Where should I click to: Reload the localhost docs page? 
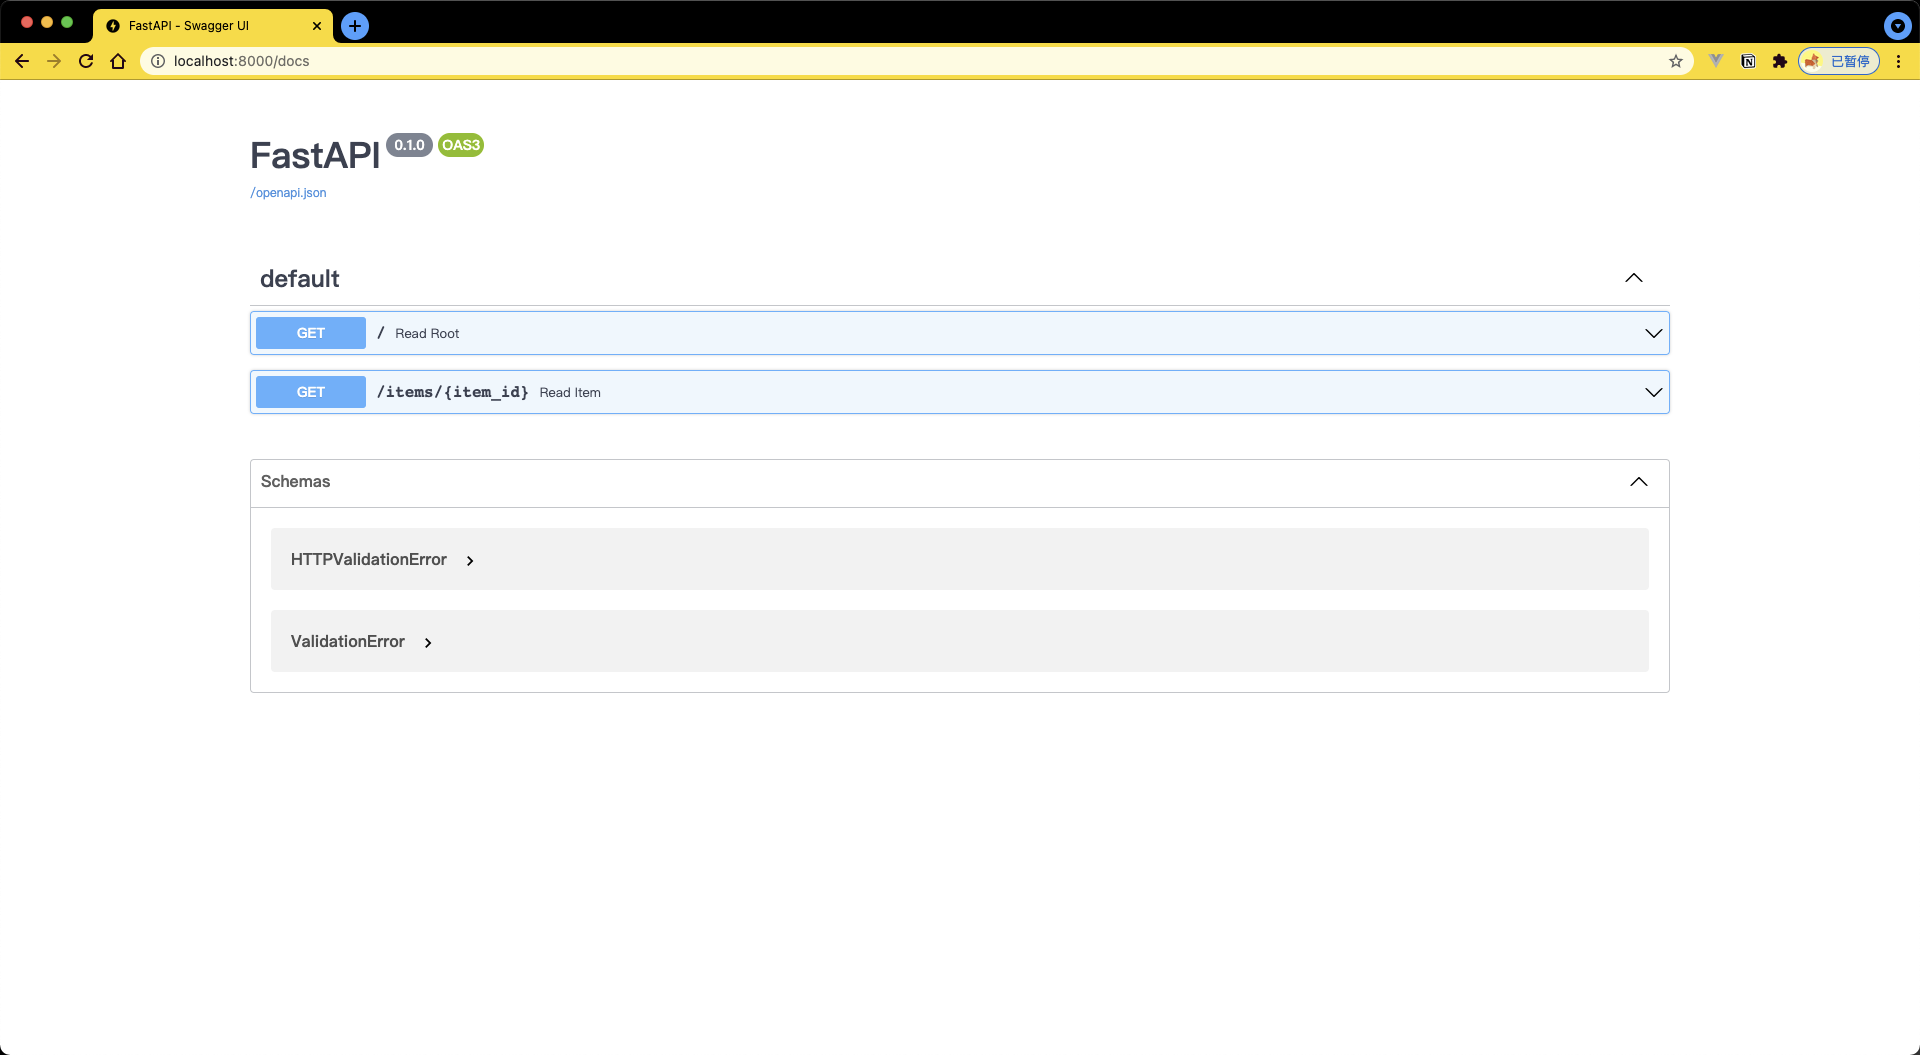click(x=86, y=61)
